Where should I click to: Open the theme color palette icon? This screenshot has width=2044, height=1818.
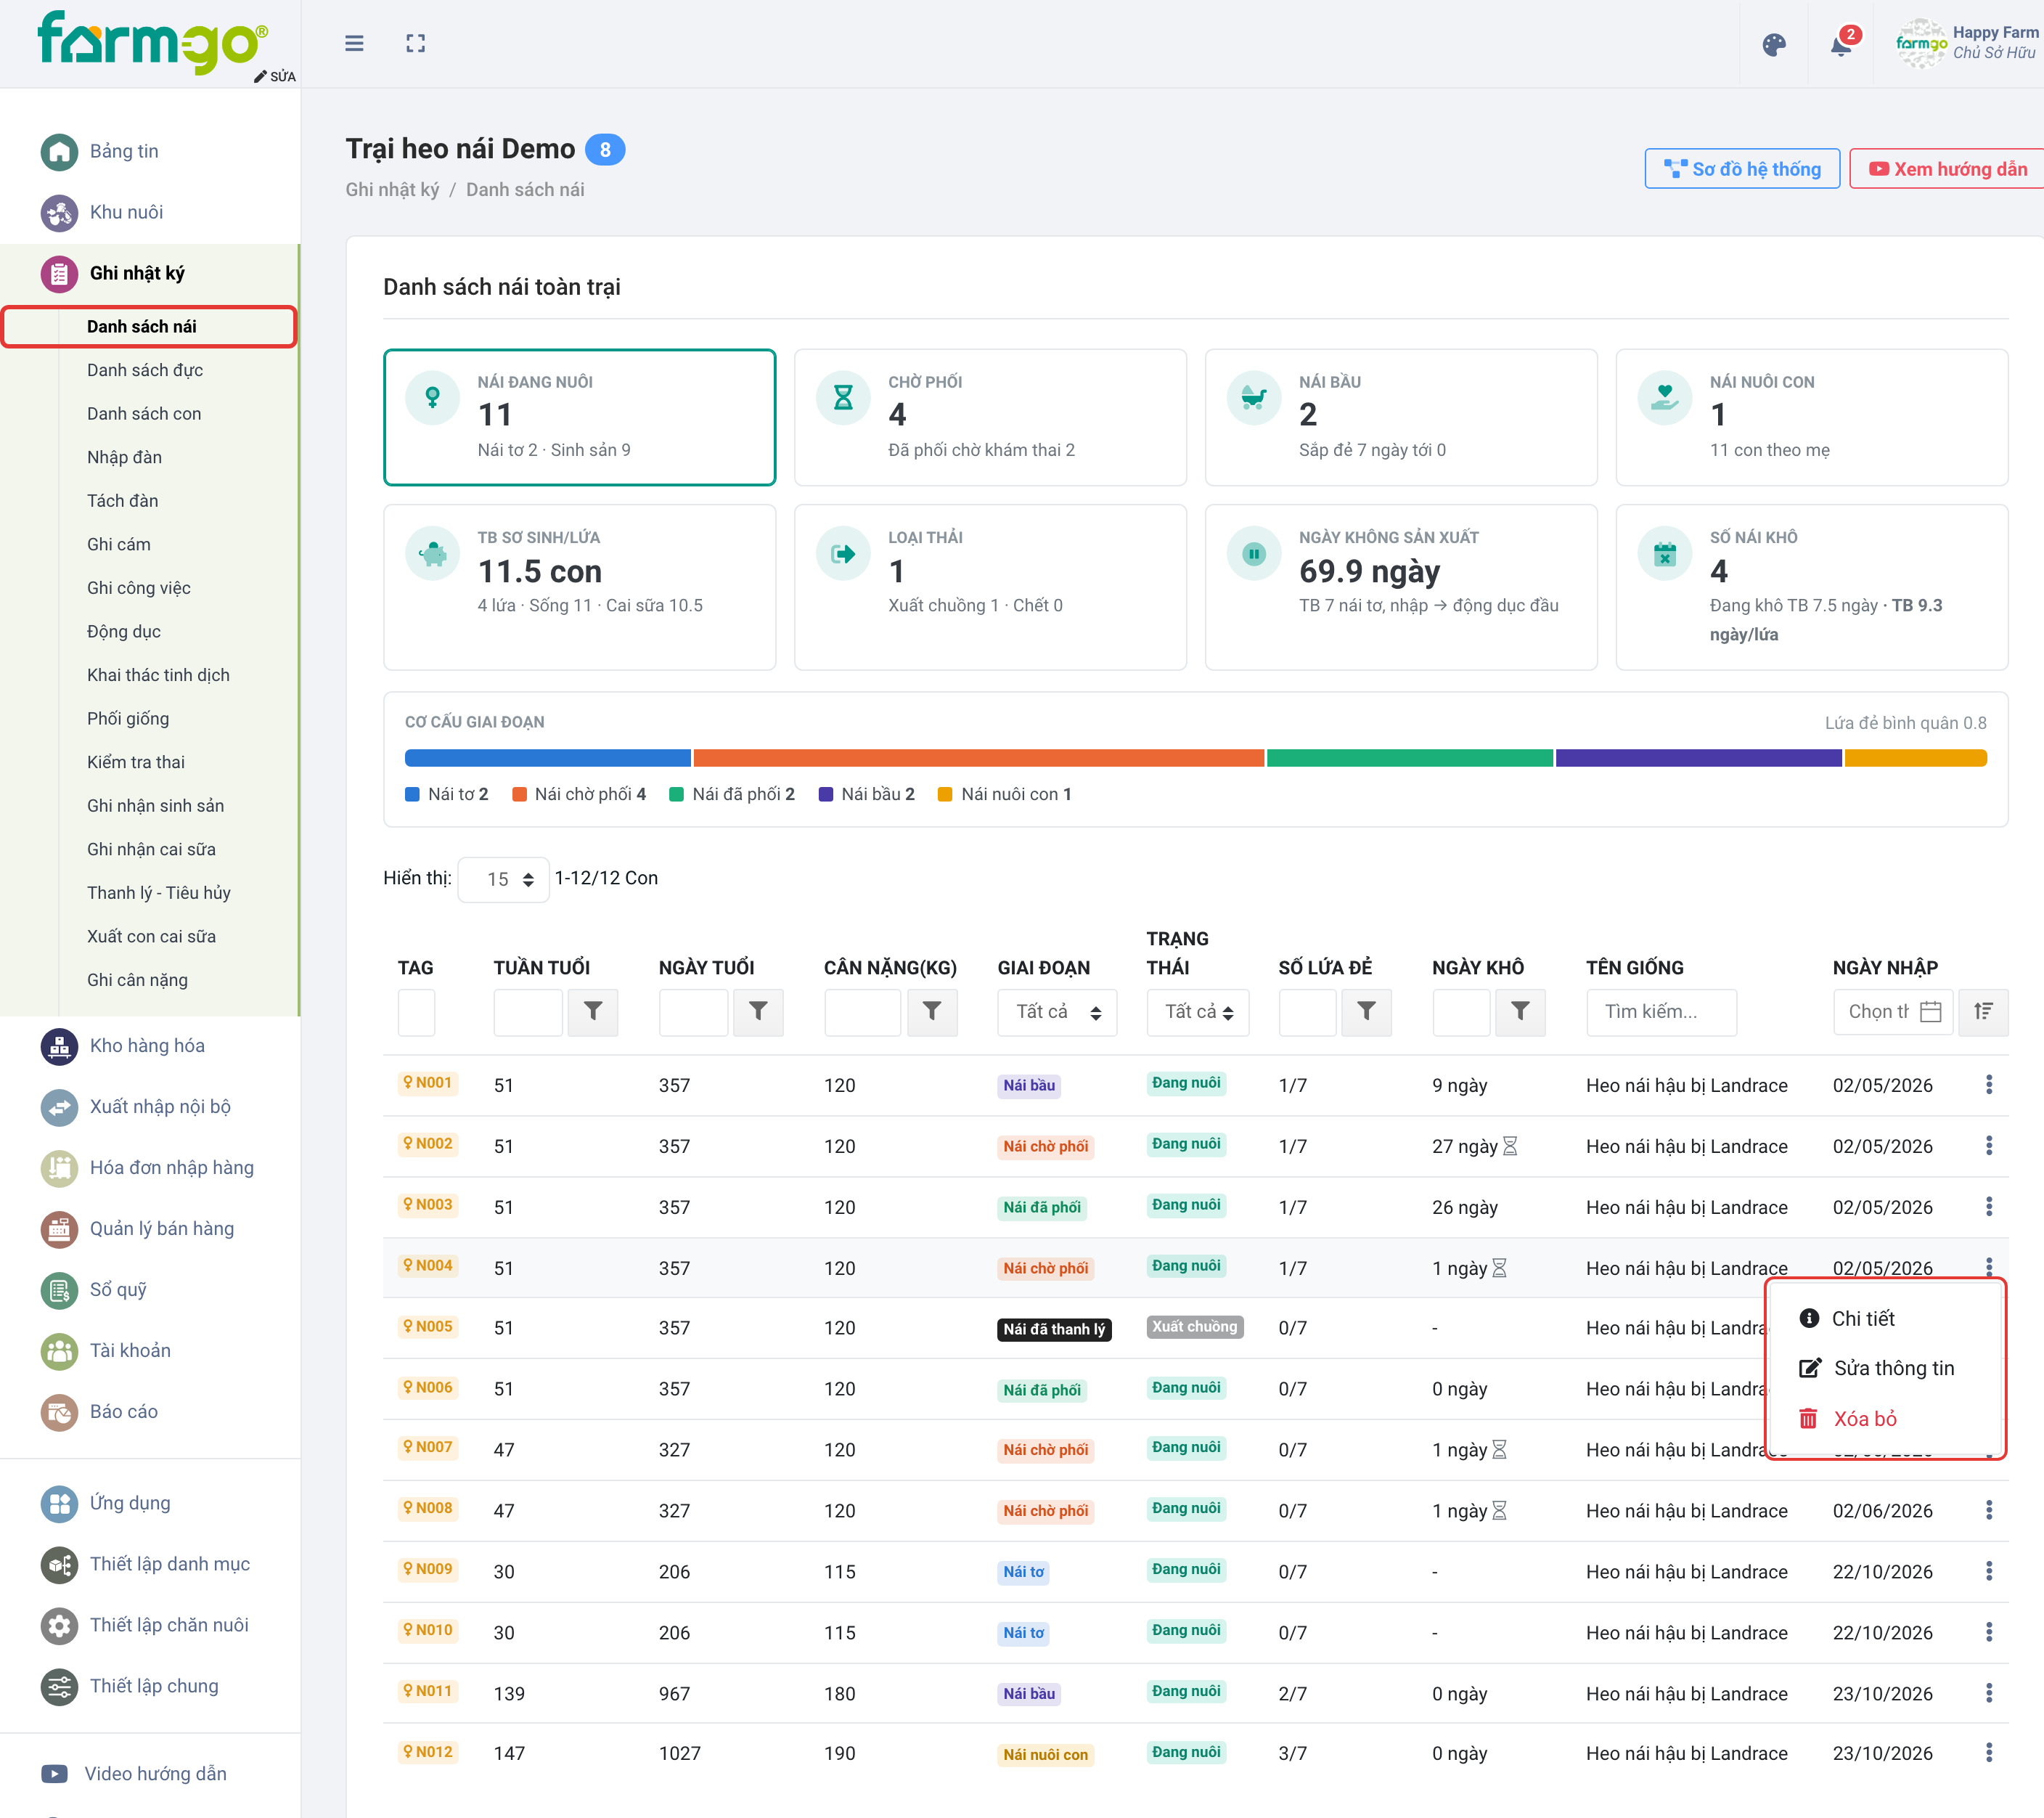click(x=1774, y=45)
